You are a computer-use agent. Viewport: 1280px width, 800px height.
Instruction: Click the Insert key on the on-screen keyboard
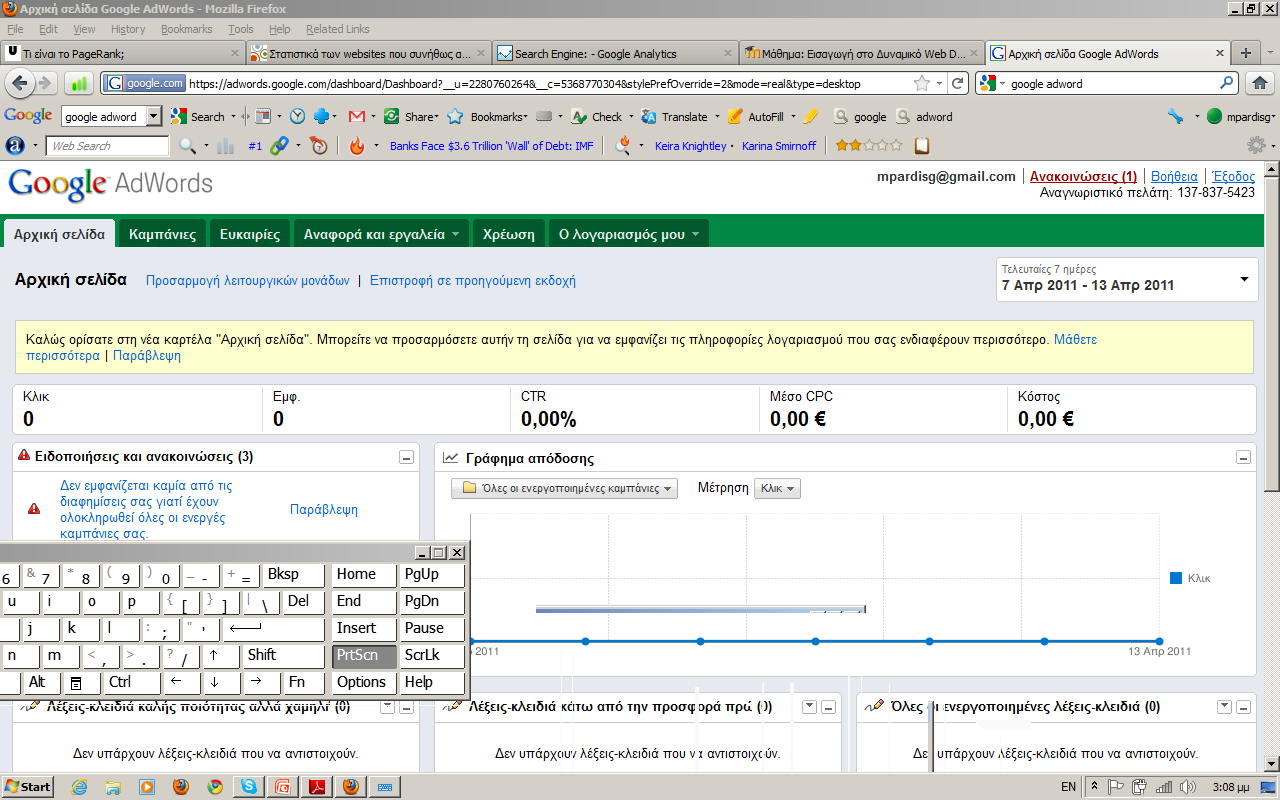click(x=364, y=629)
